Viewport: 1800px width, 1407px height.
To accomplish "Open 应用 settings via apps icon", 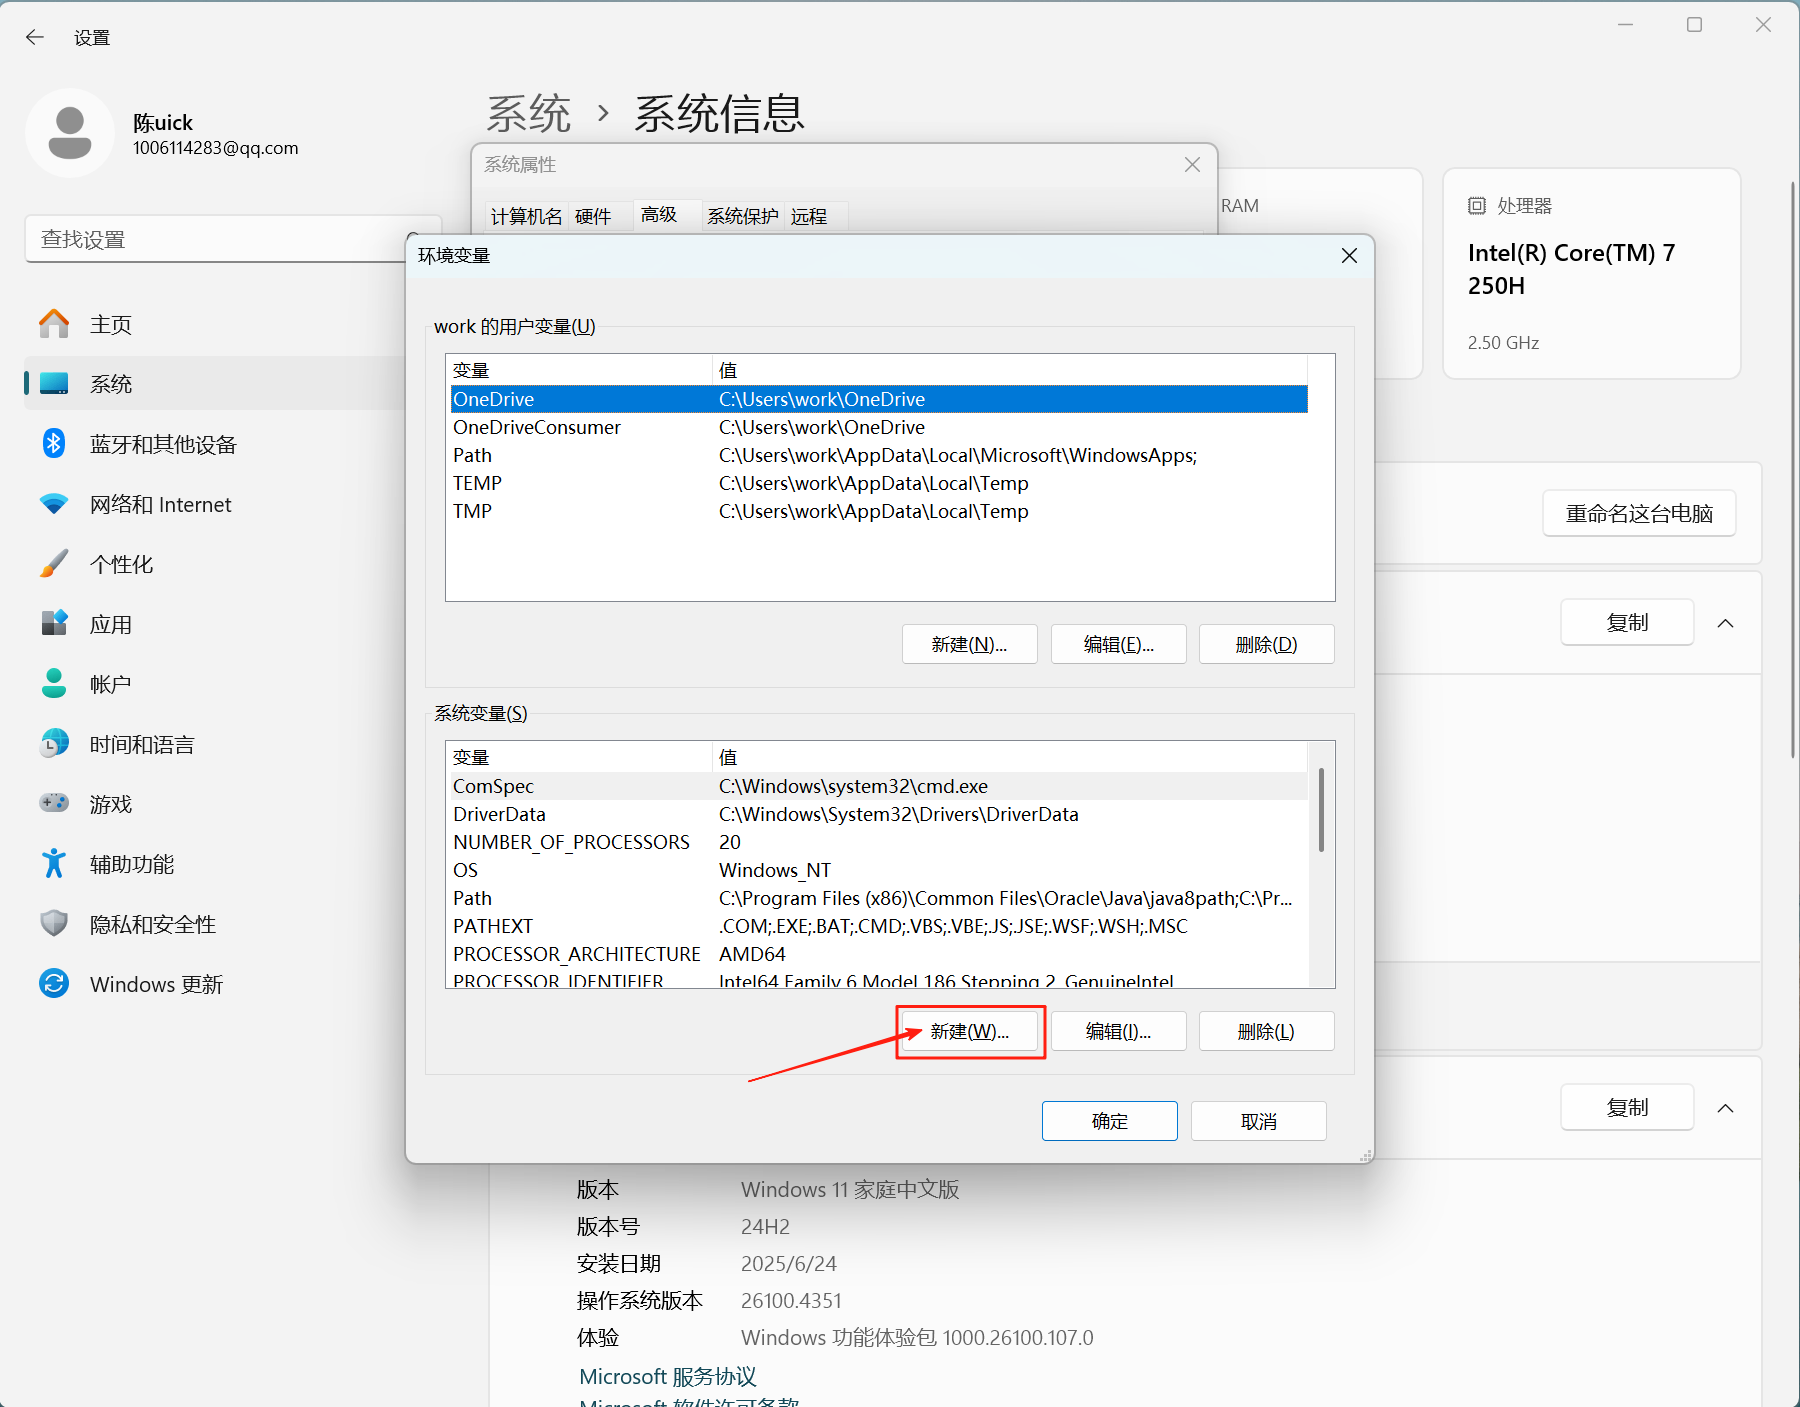I will 54,623.
